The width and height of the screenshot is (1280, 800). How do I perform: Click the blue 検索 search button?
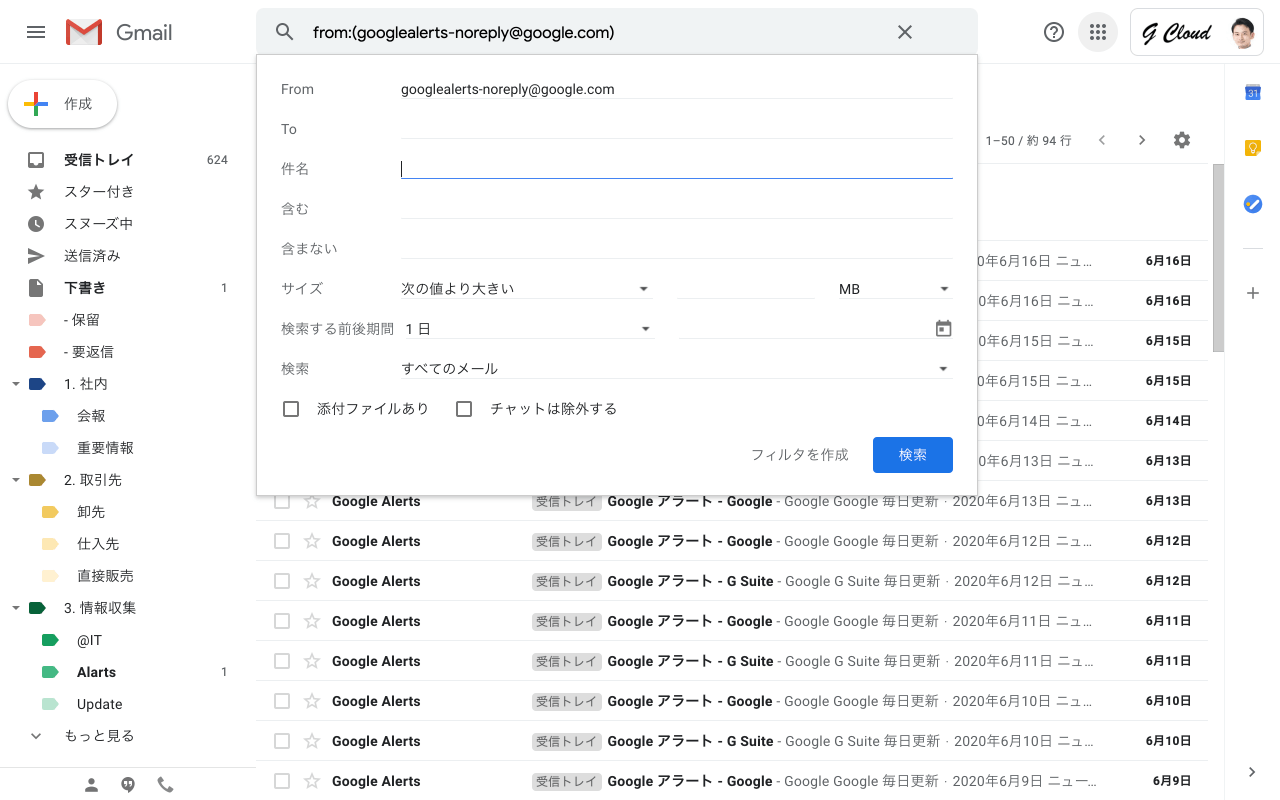[x=913, y=455]
